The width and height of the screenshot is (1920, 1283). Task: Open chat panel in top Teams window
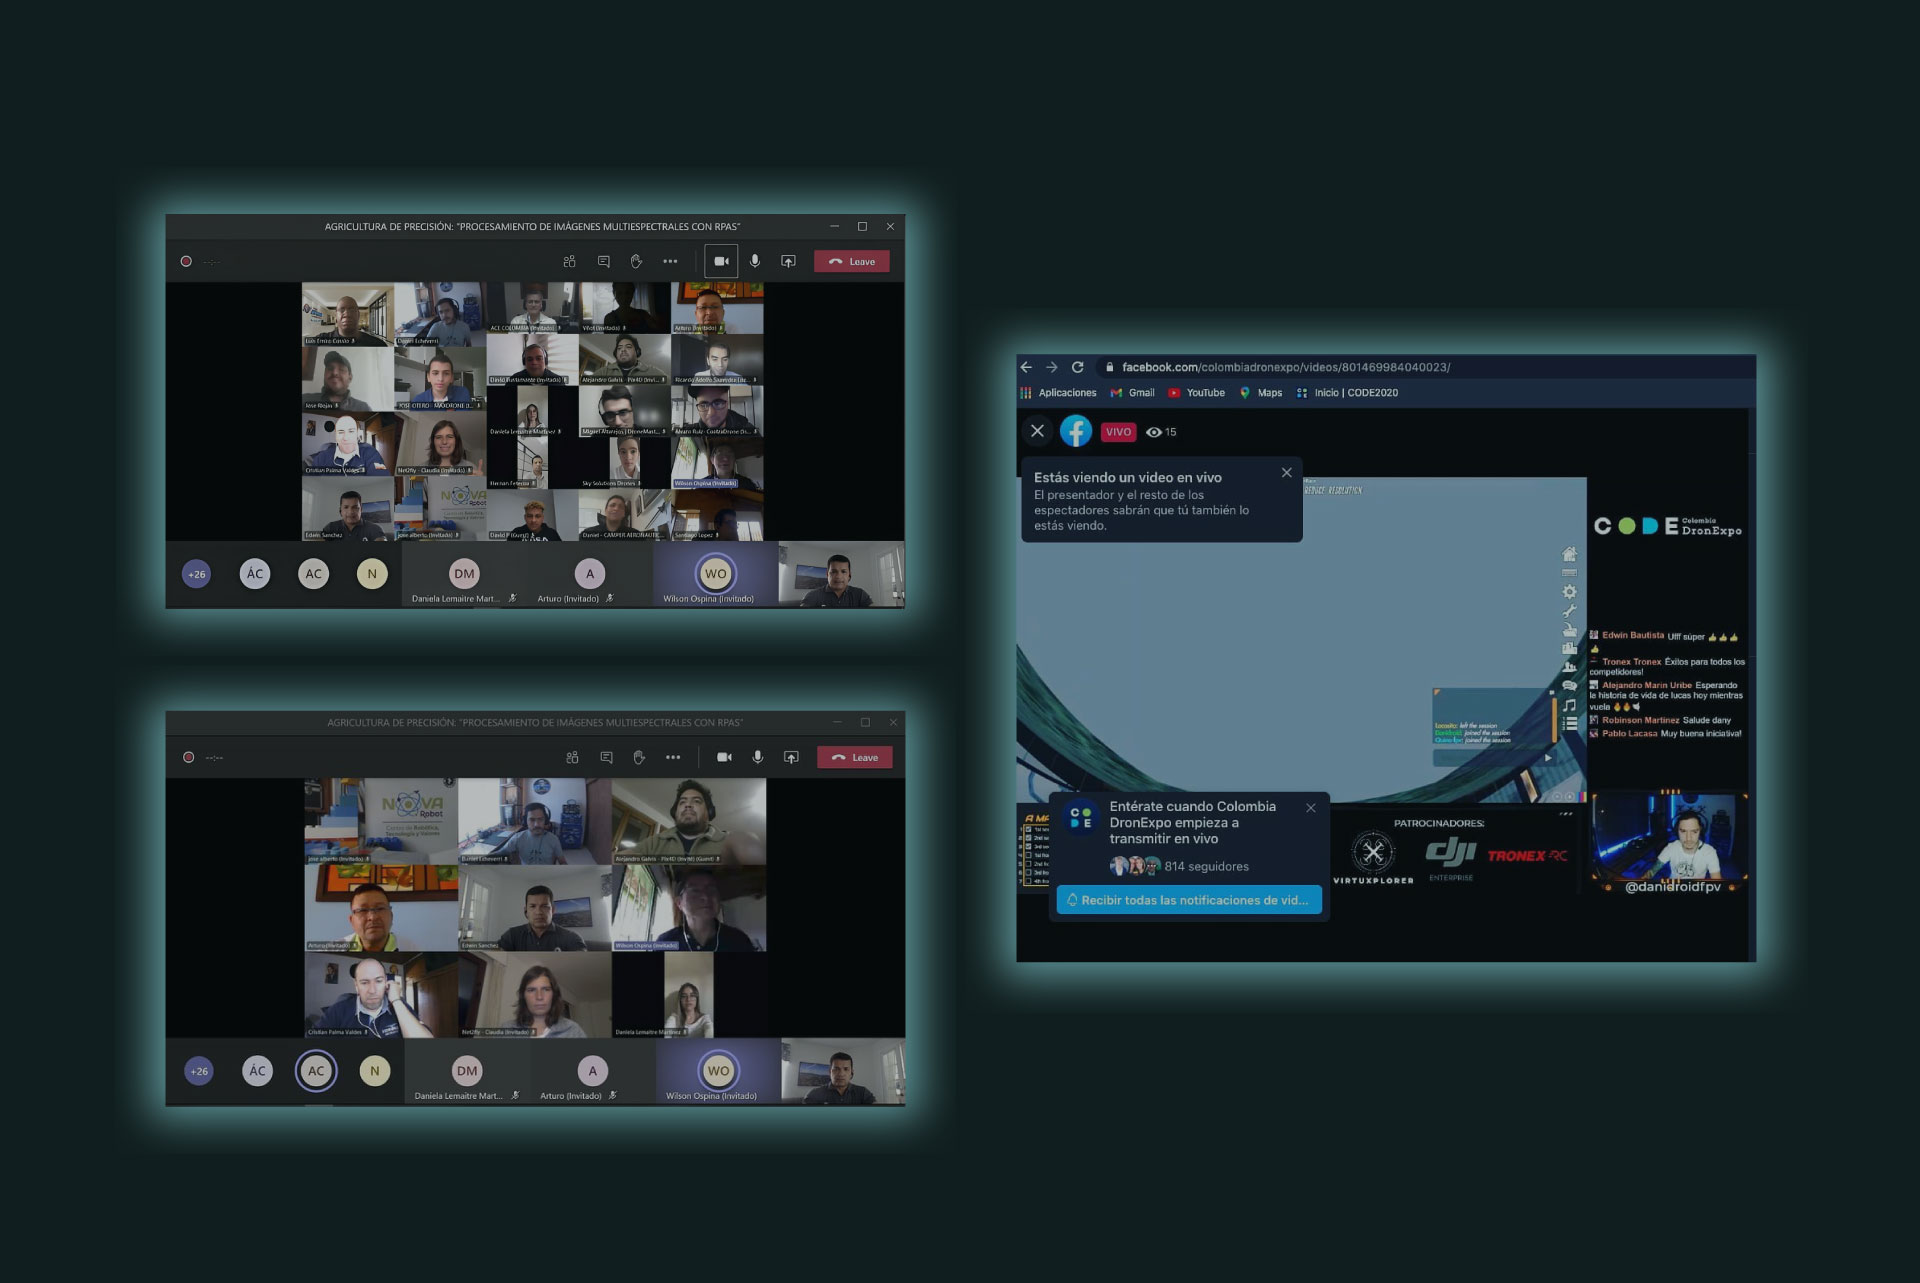pos(603,261)
